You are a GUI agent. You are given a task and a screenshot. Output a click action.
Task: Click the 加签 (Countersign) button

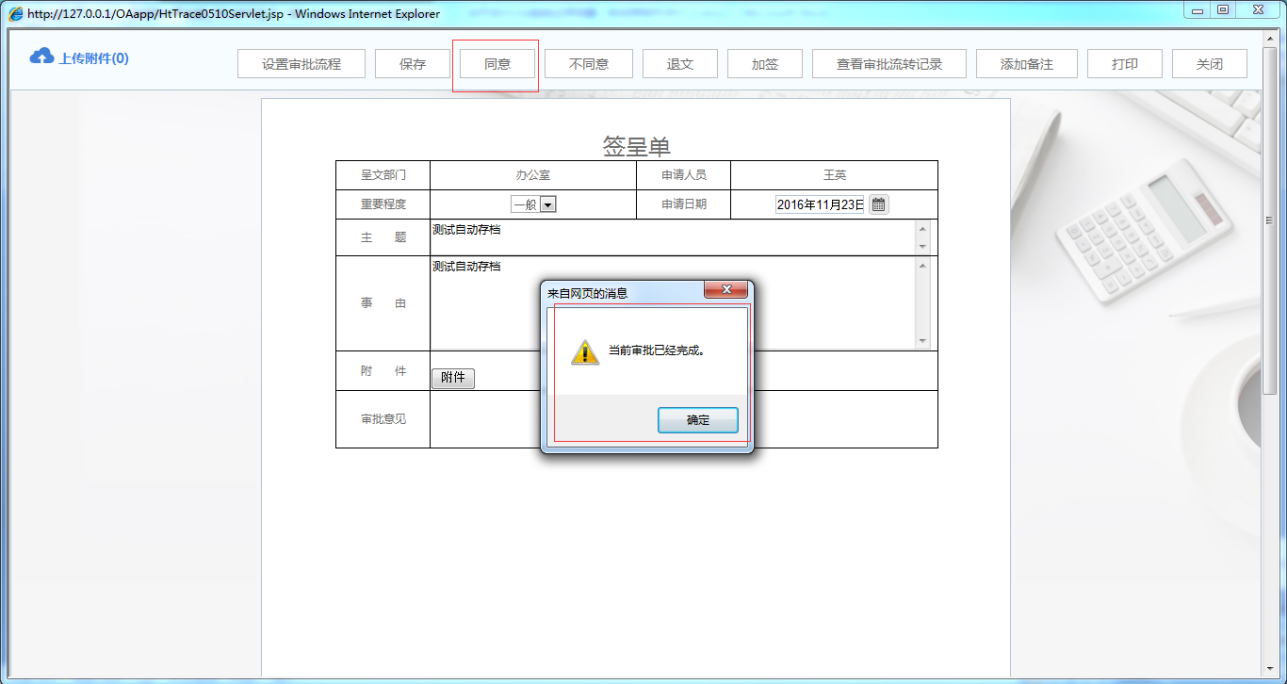[764, 63]
